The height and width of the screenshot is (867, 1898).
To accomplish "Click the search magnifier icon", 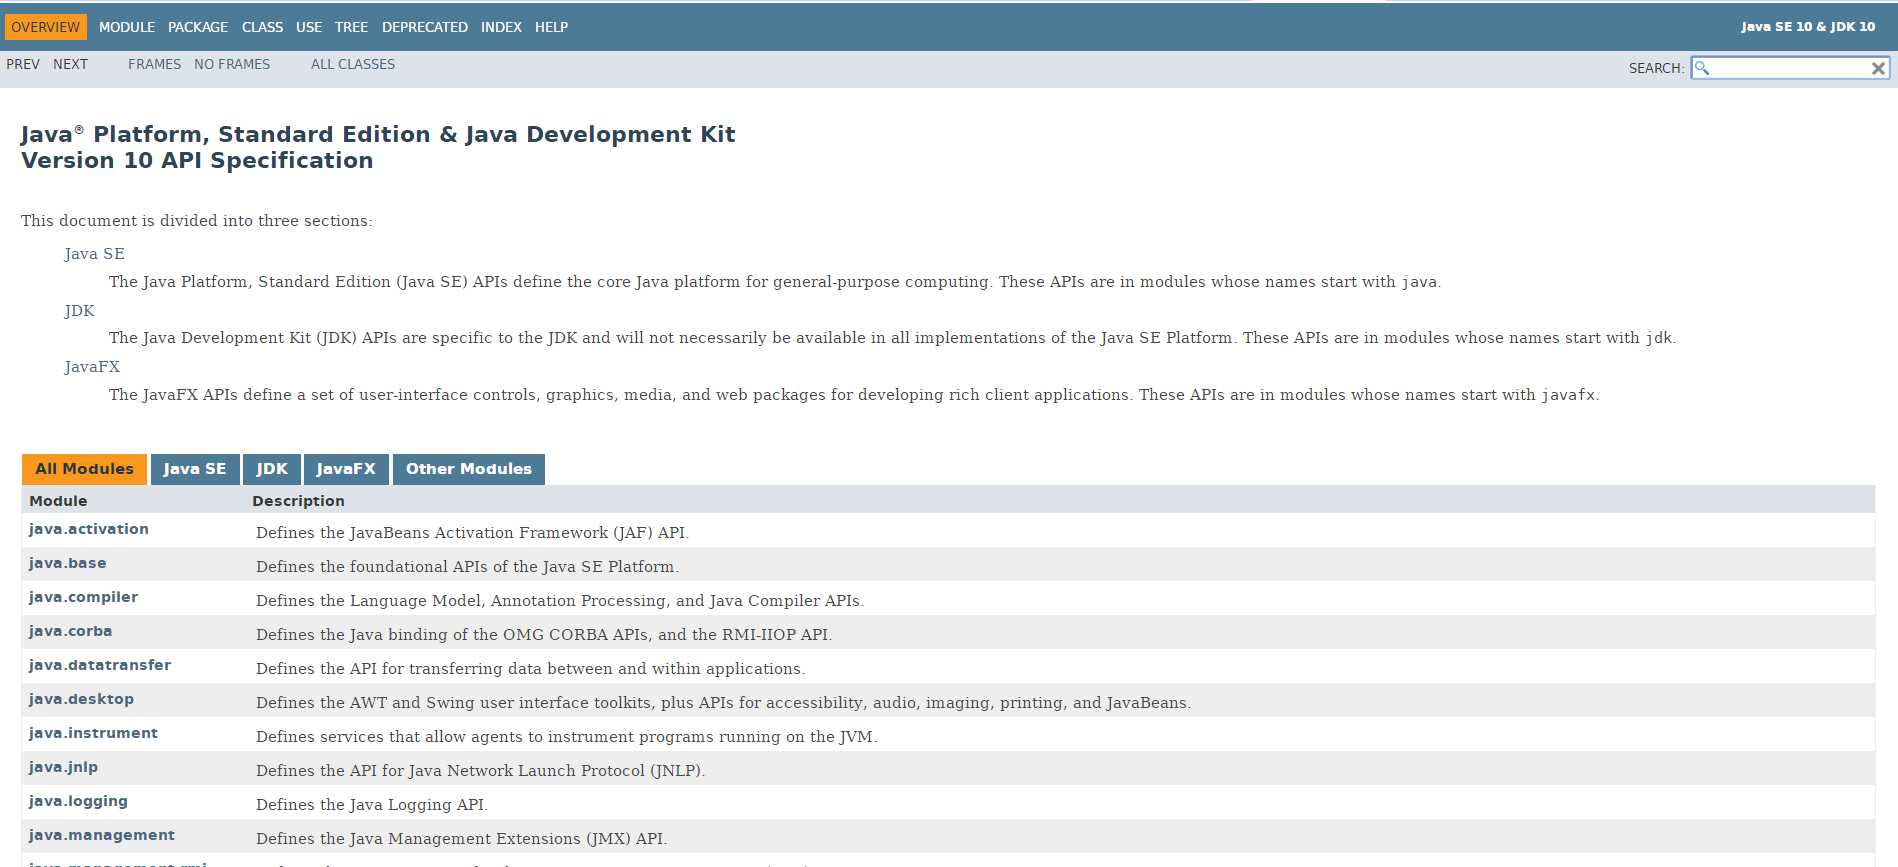I will 1702,68.
